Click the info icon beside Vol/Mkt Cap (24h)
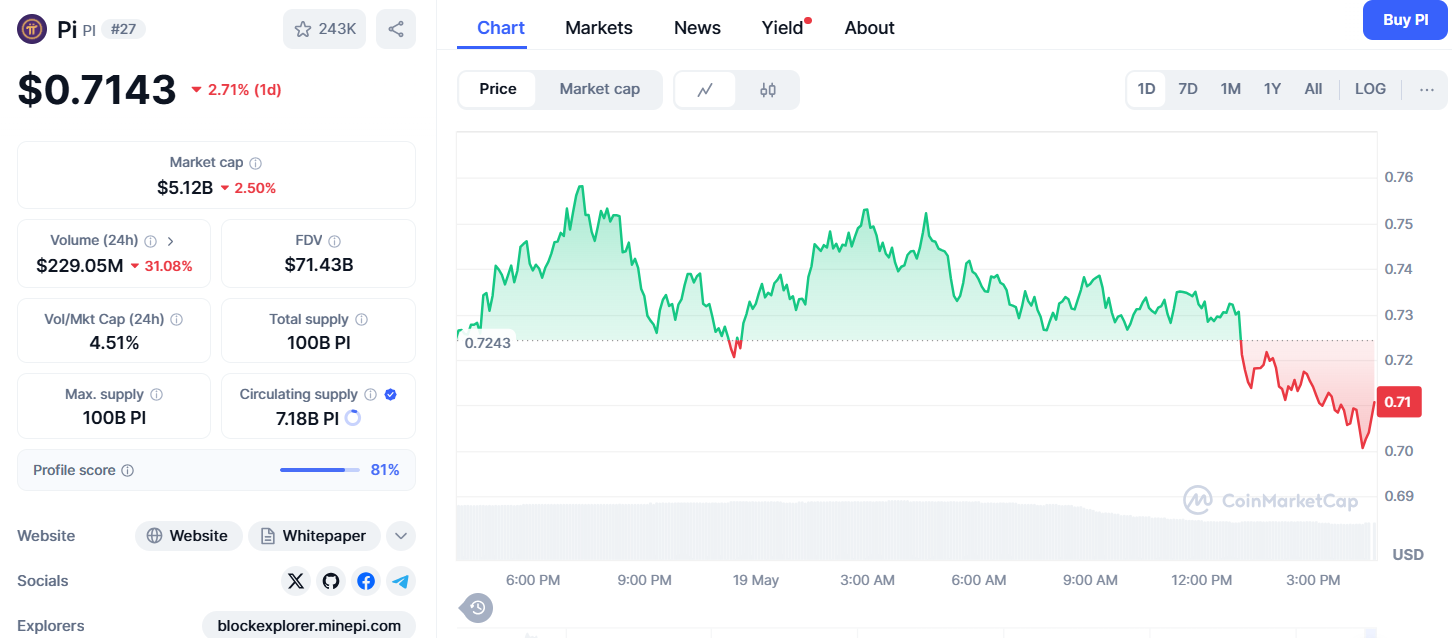 tap(177, 320)
